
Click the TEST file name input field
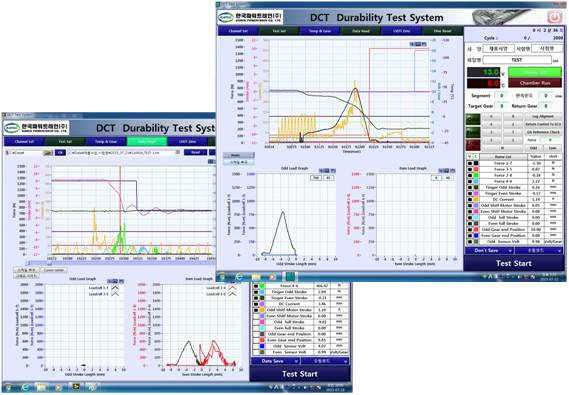pos(517,60)
